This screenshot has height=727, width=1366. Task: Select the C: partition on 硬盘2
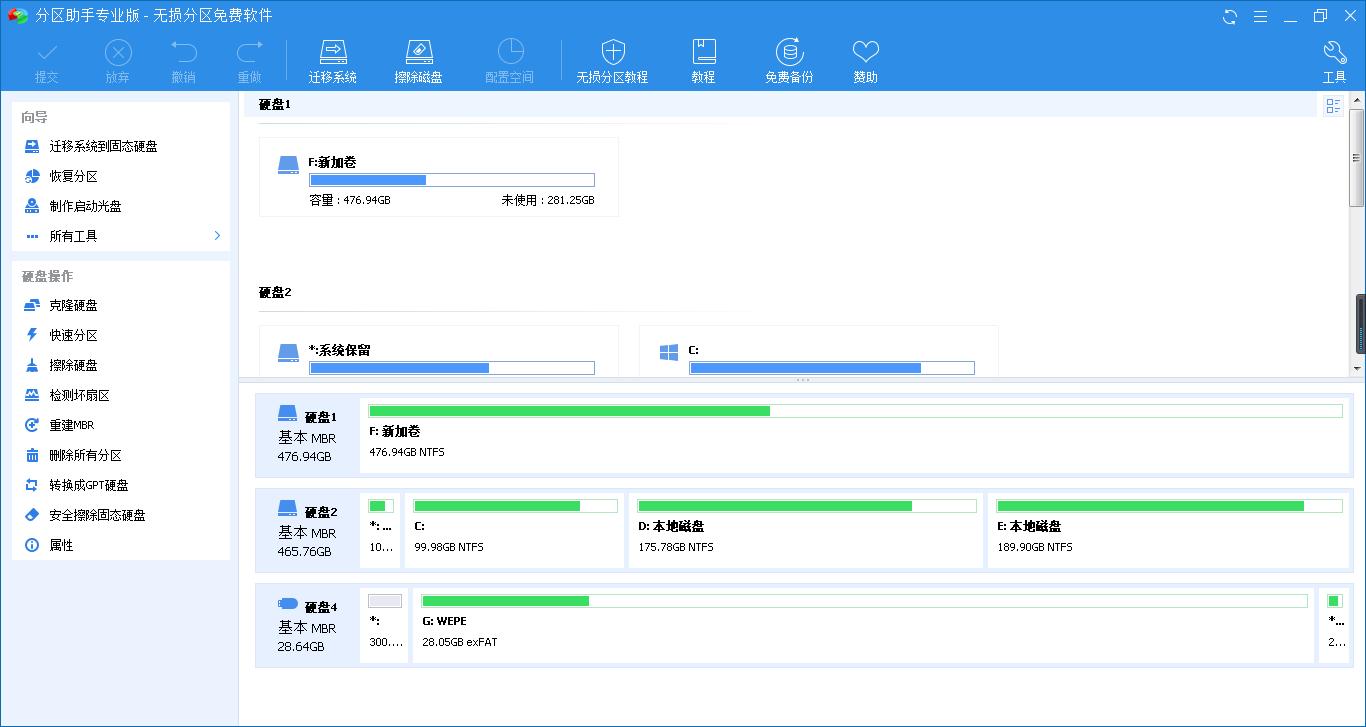click(514, 530)
